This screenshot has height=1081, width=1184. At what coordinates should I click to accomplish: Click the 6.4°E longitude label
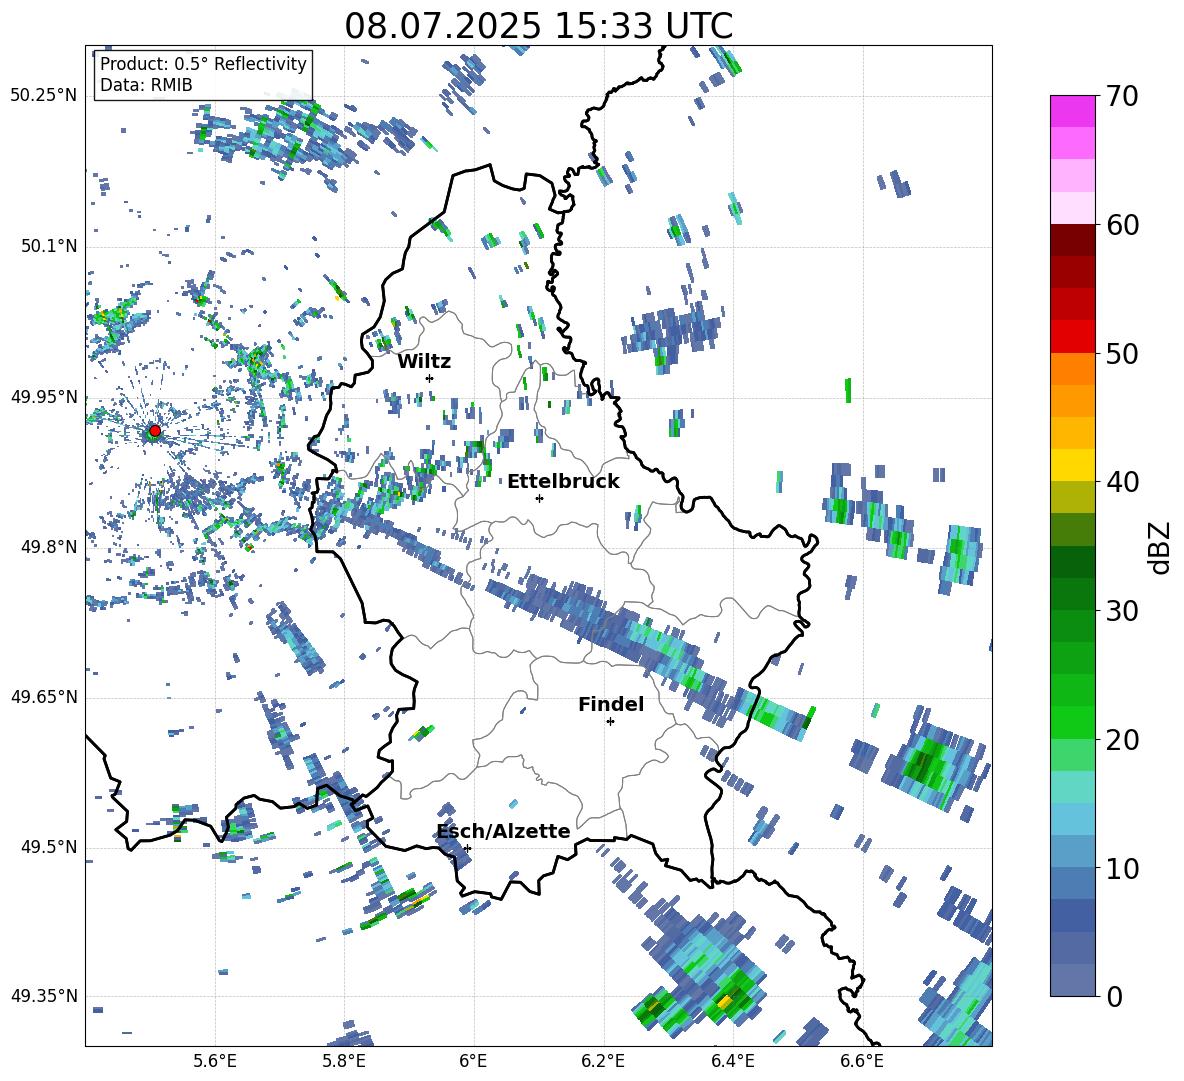pyautogui.click(x=732, y=1061)
